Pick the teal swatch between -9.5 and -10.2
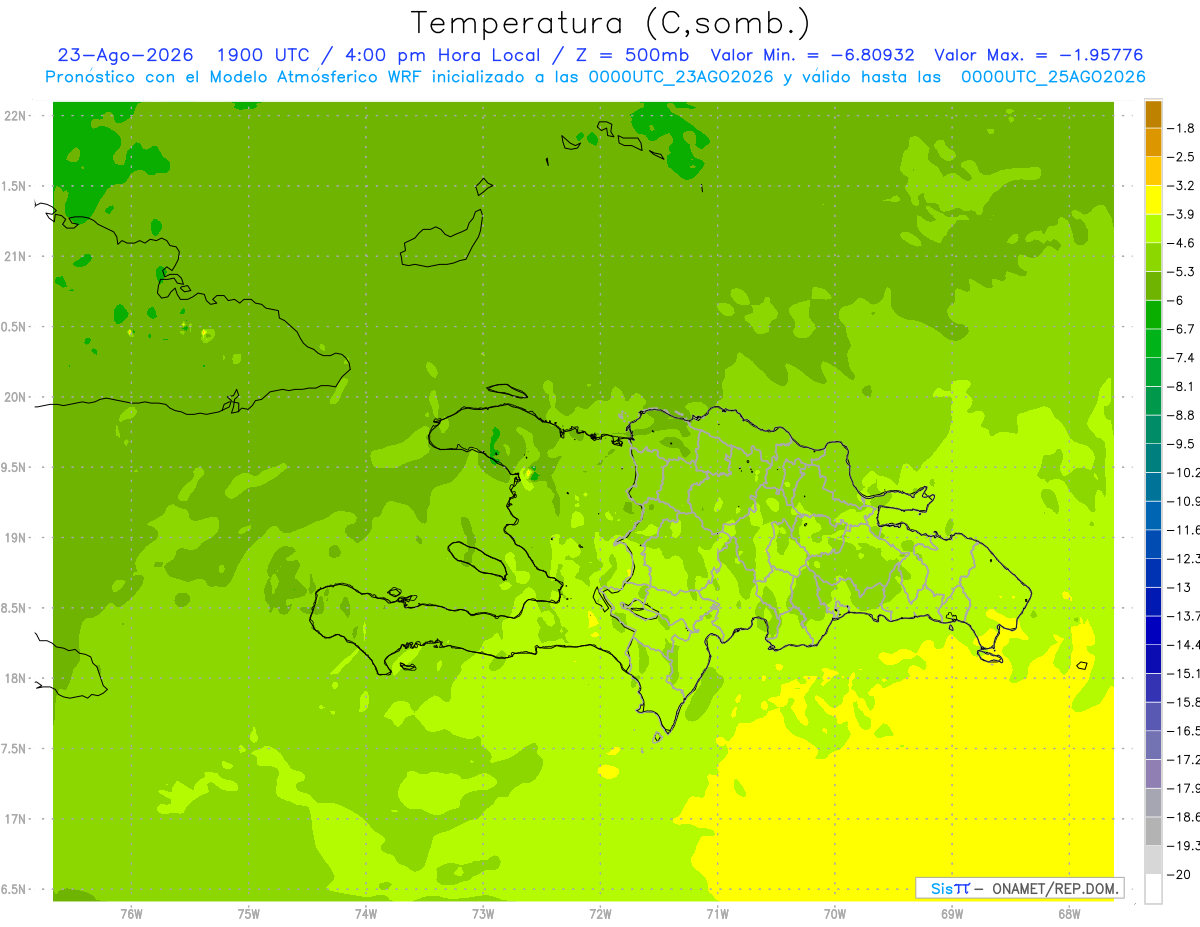Screen dimensions: 1200x927 click(1153, 458)
